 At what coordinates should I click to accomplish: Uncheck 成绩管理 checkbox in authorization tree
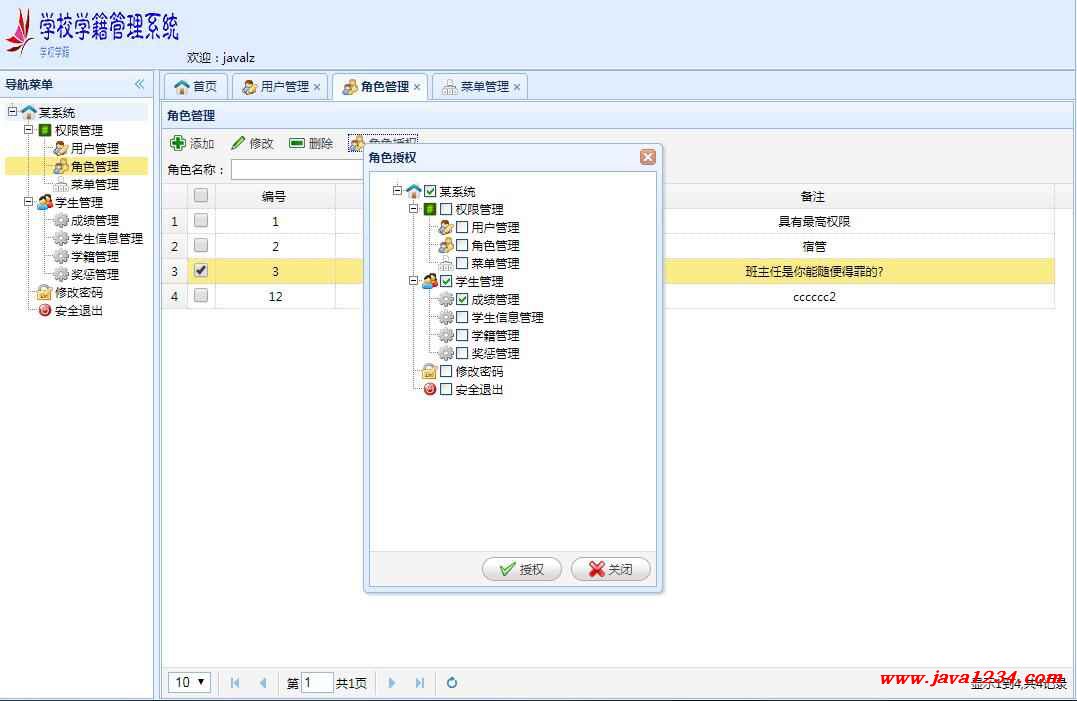(462, 299)
